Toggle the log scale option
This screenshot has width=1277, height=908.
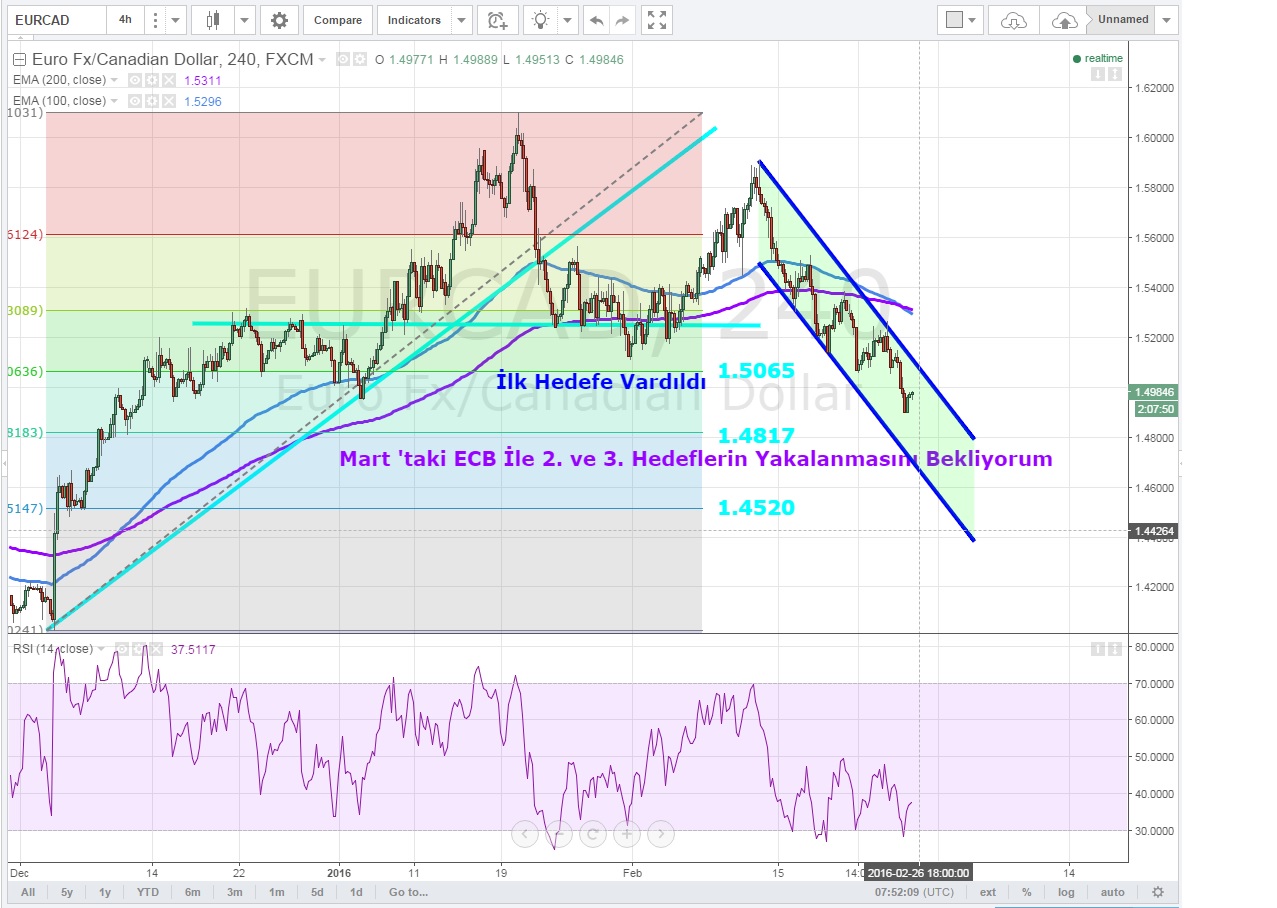pyautogui.click(x=1067, y=892)
